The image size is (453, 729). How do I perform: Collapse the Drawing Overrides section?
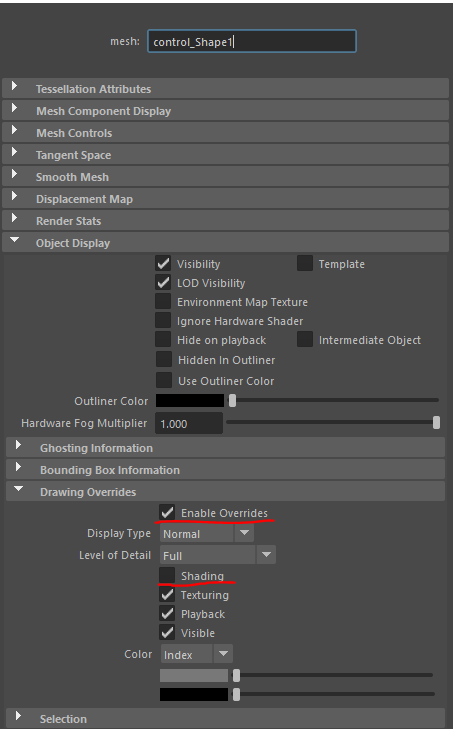click(225, 491)
